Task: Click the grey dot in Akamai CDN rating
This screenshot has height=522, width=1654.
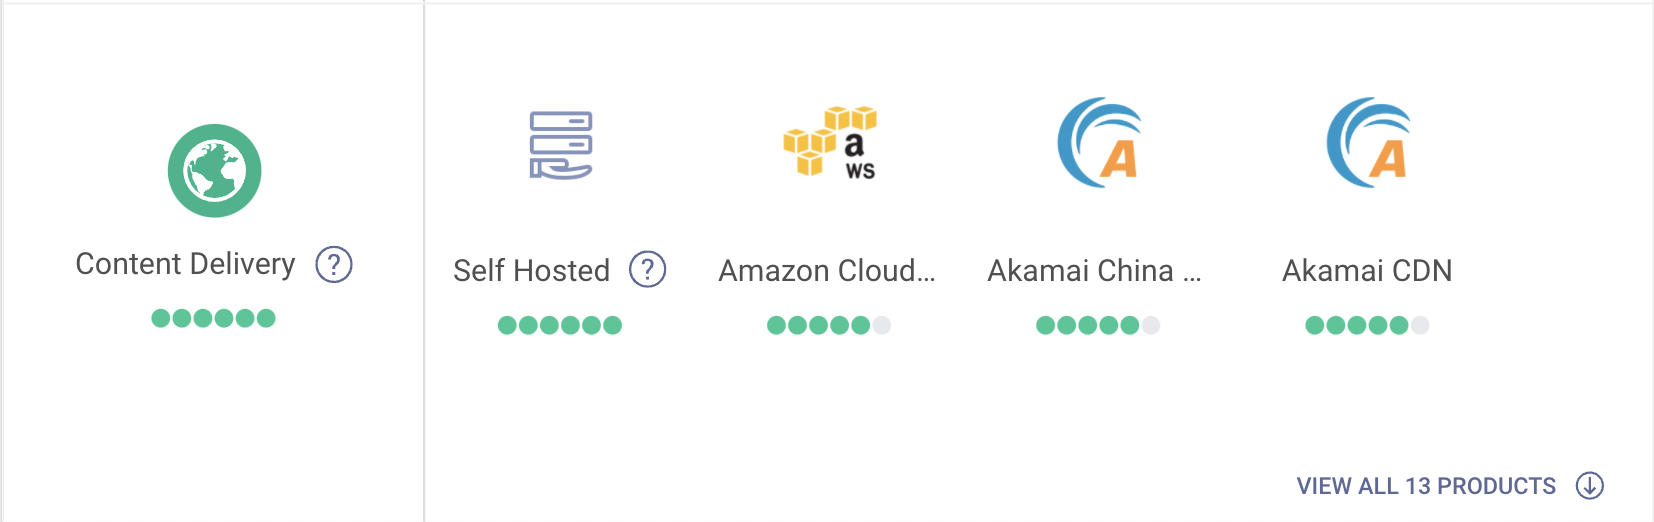Action: pos(1420,325)
